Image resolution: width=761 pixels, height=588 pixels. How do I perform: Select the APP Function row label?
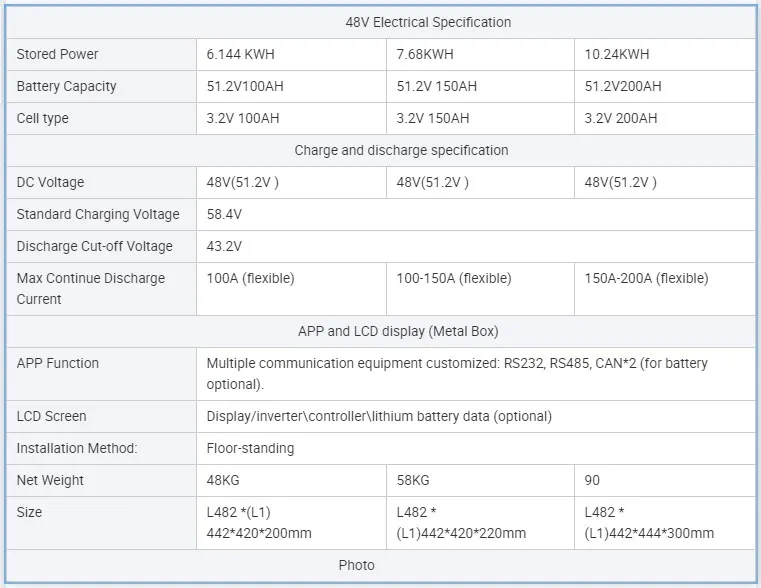[x=57, y=363]
